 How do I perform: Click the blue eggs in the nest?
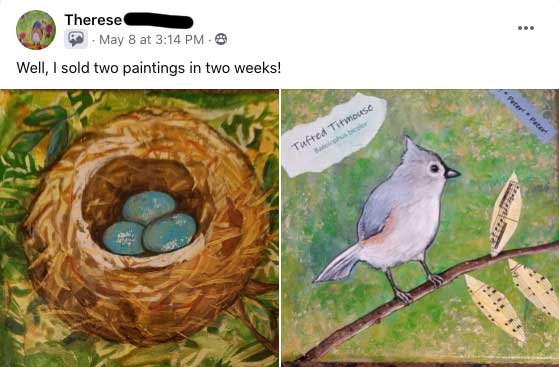150,223
